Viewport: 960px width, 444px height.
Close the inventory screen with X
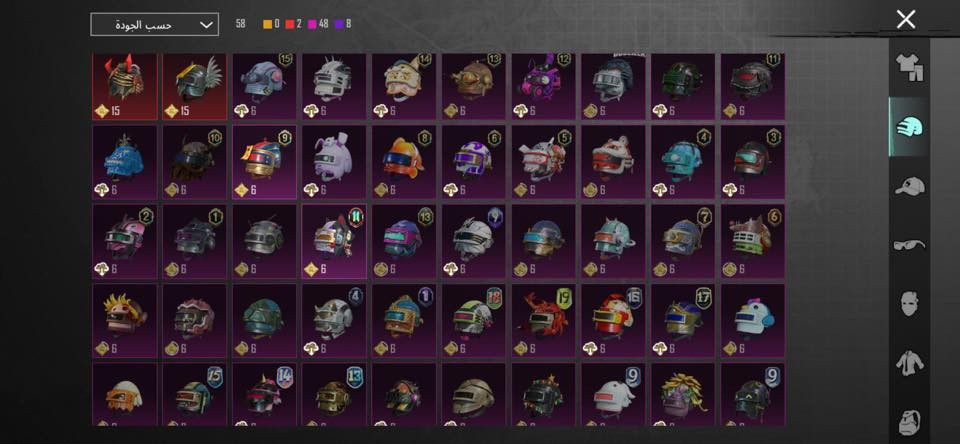pyautogui.click(x=906, y=20)
